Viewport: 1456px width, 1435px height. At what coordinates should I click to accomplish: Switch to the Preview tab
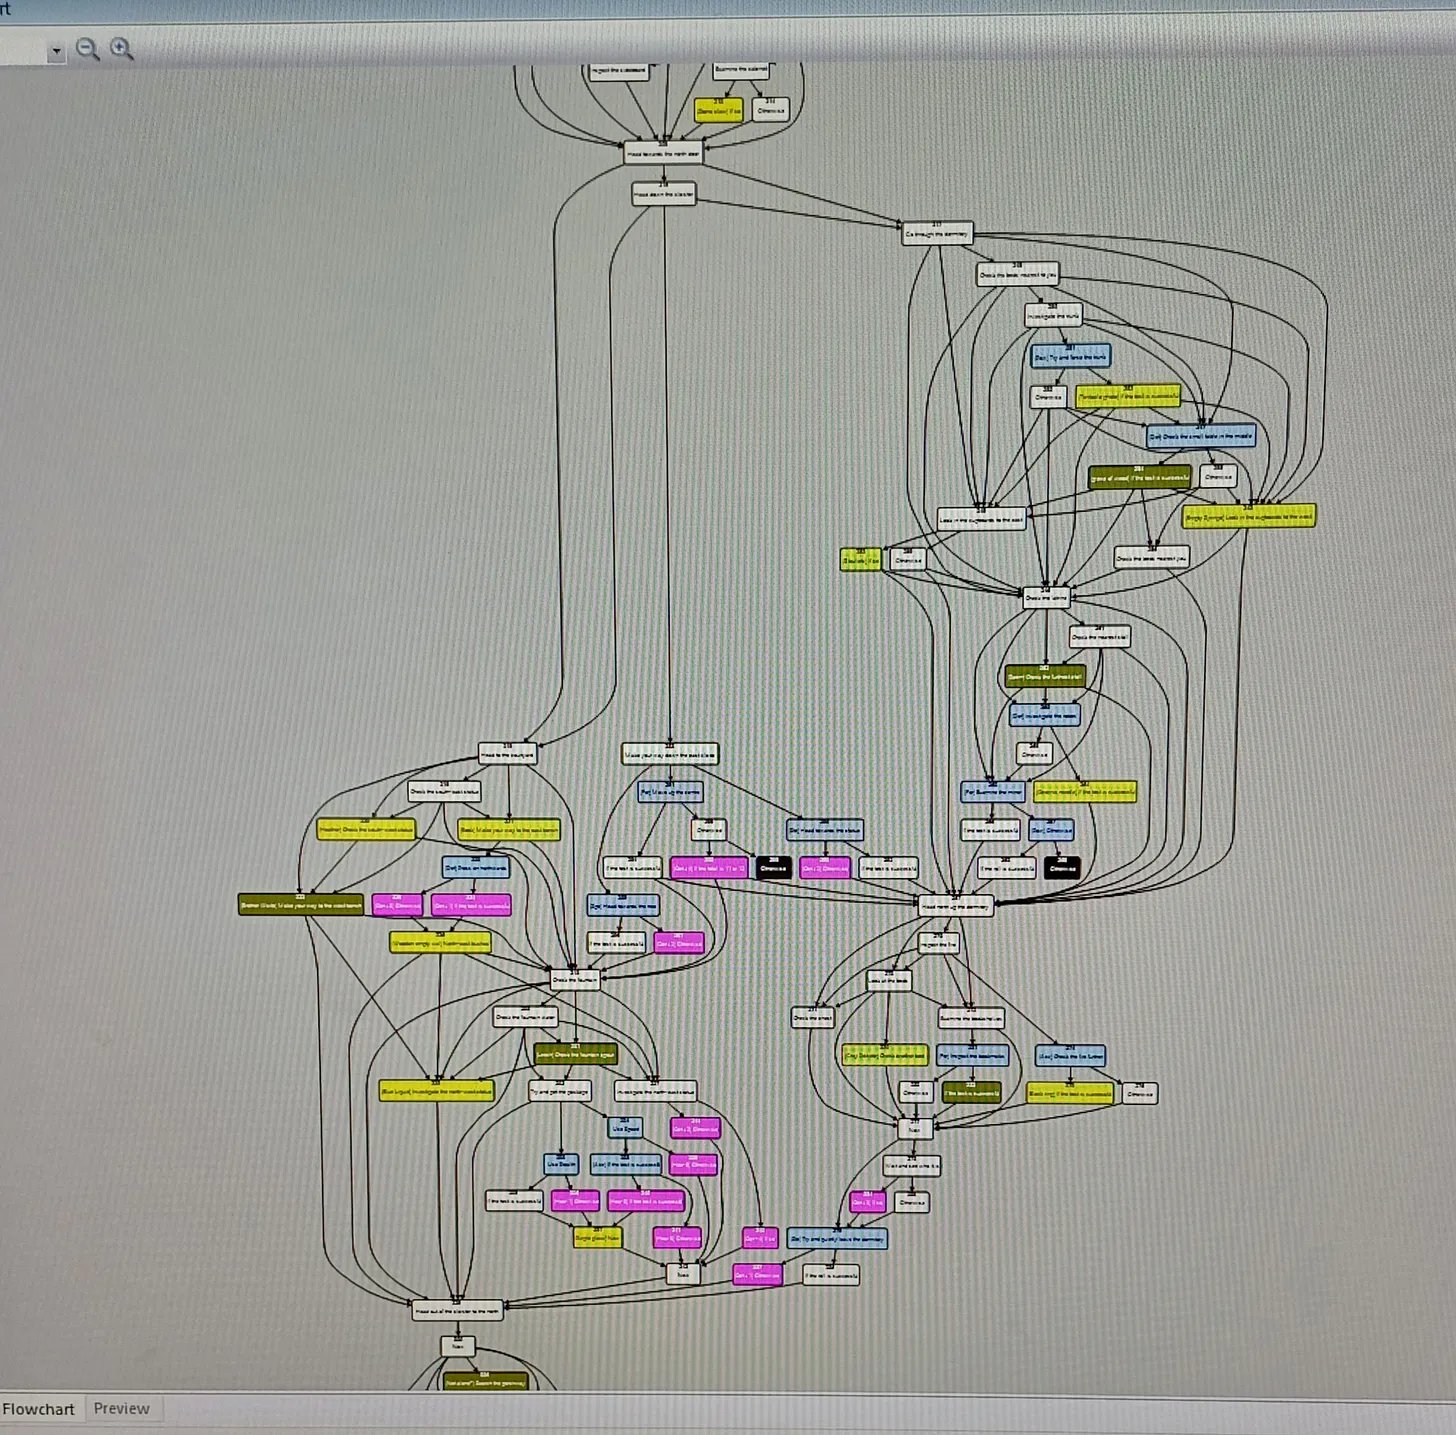click(121, 1408)
